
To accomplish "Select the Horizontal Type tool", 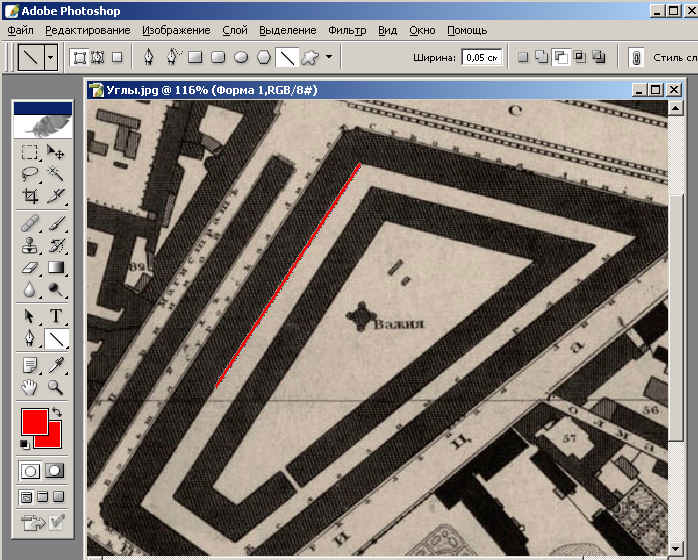I will point(56,316).
